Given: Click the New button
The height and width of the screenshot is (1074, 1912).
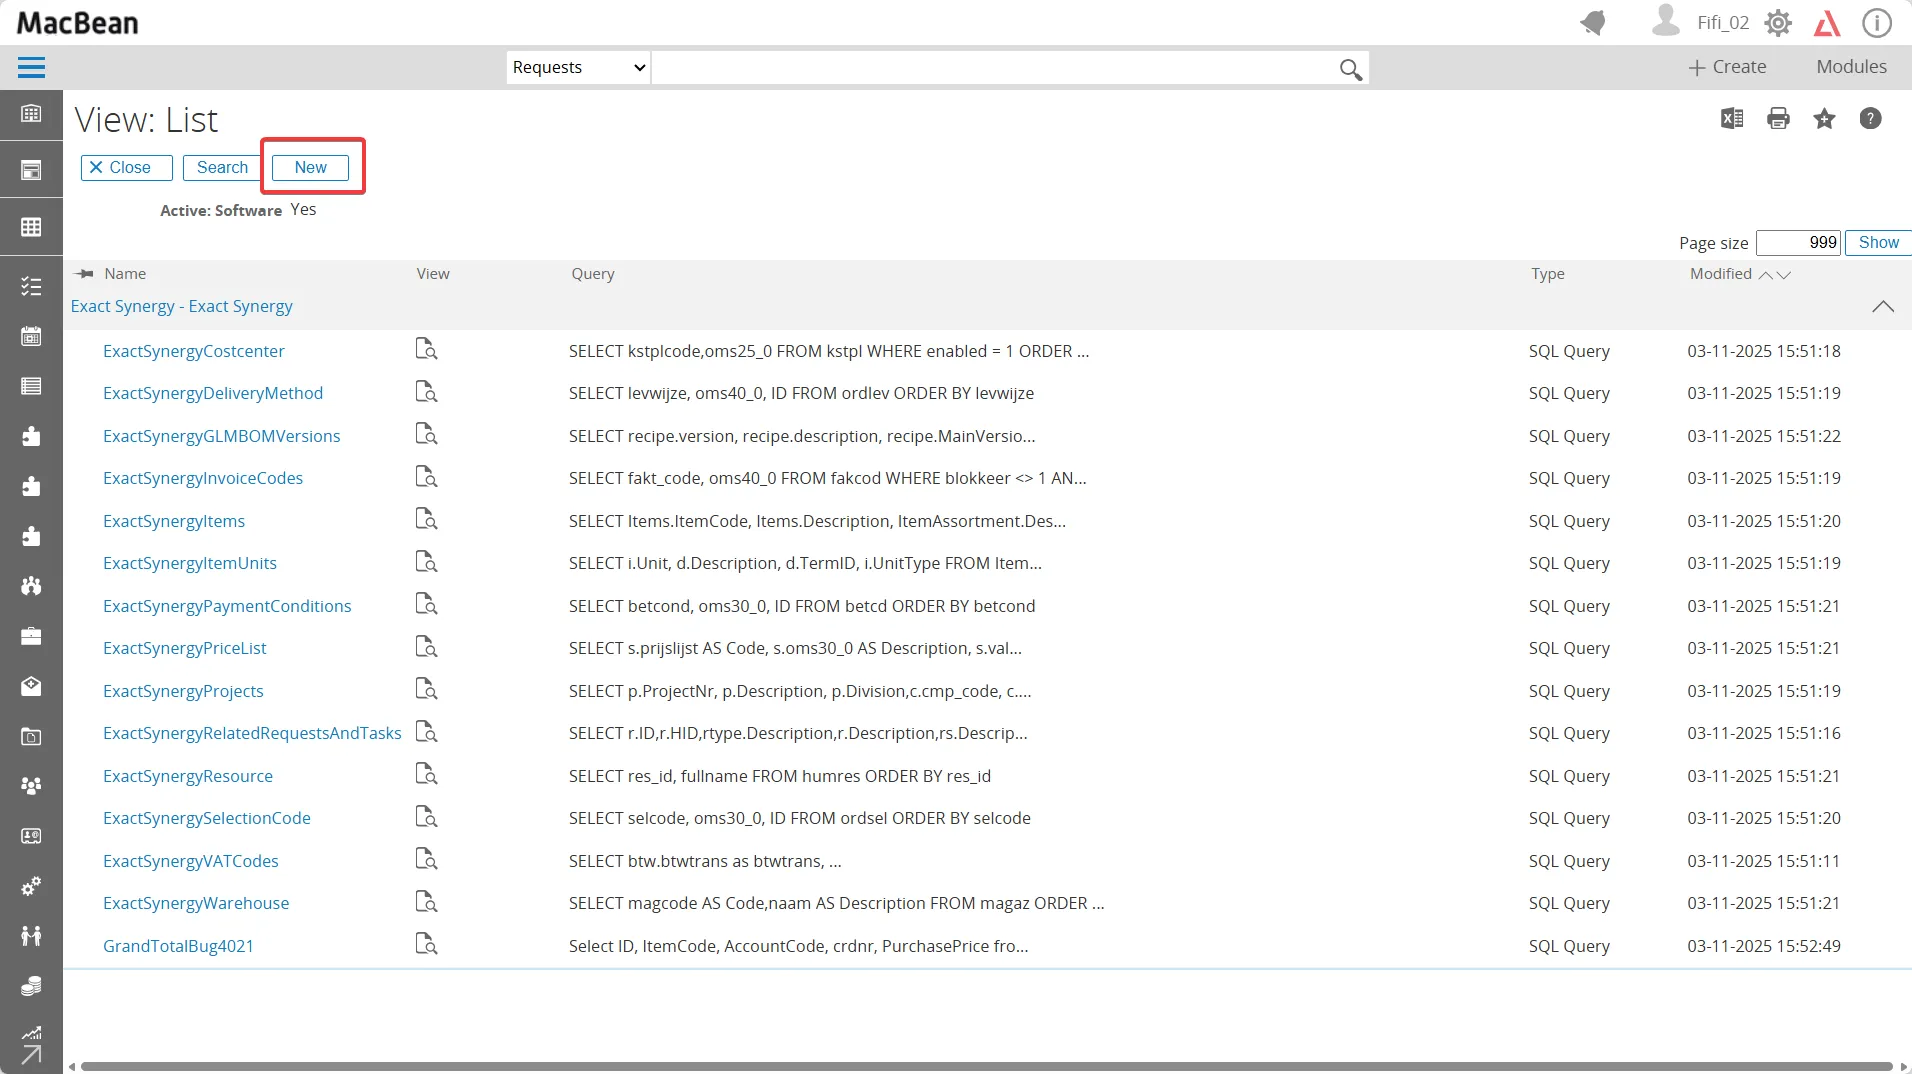Looking at the screenshot, I should click(310, 167).
